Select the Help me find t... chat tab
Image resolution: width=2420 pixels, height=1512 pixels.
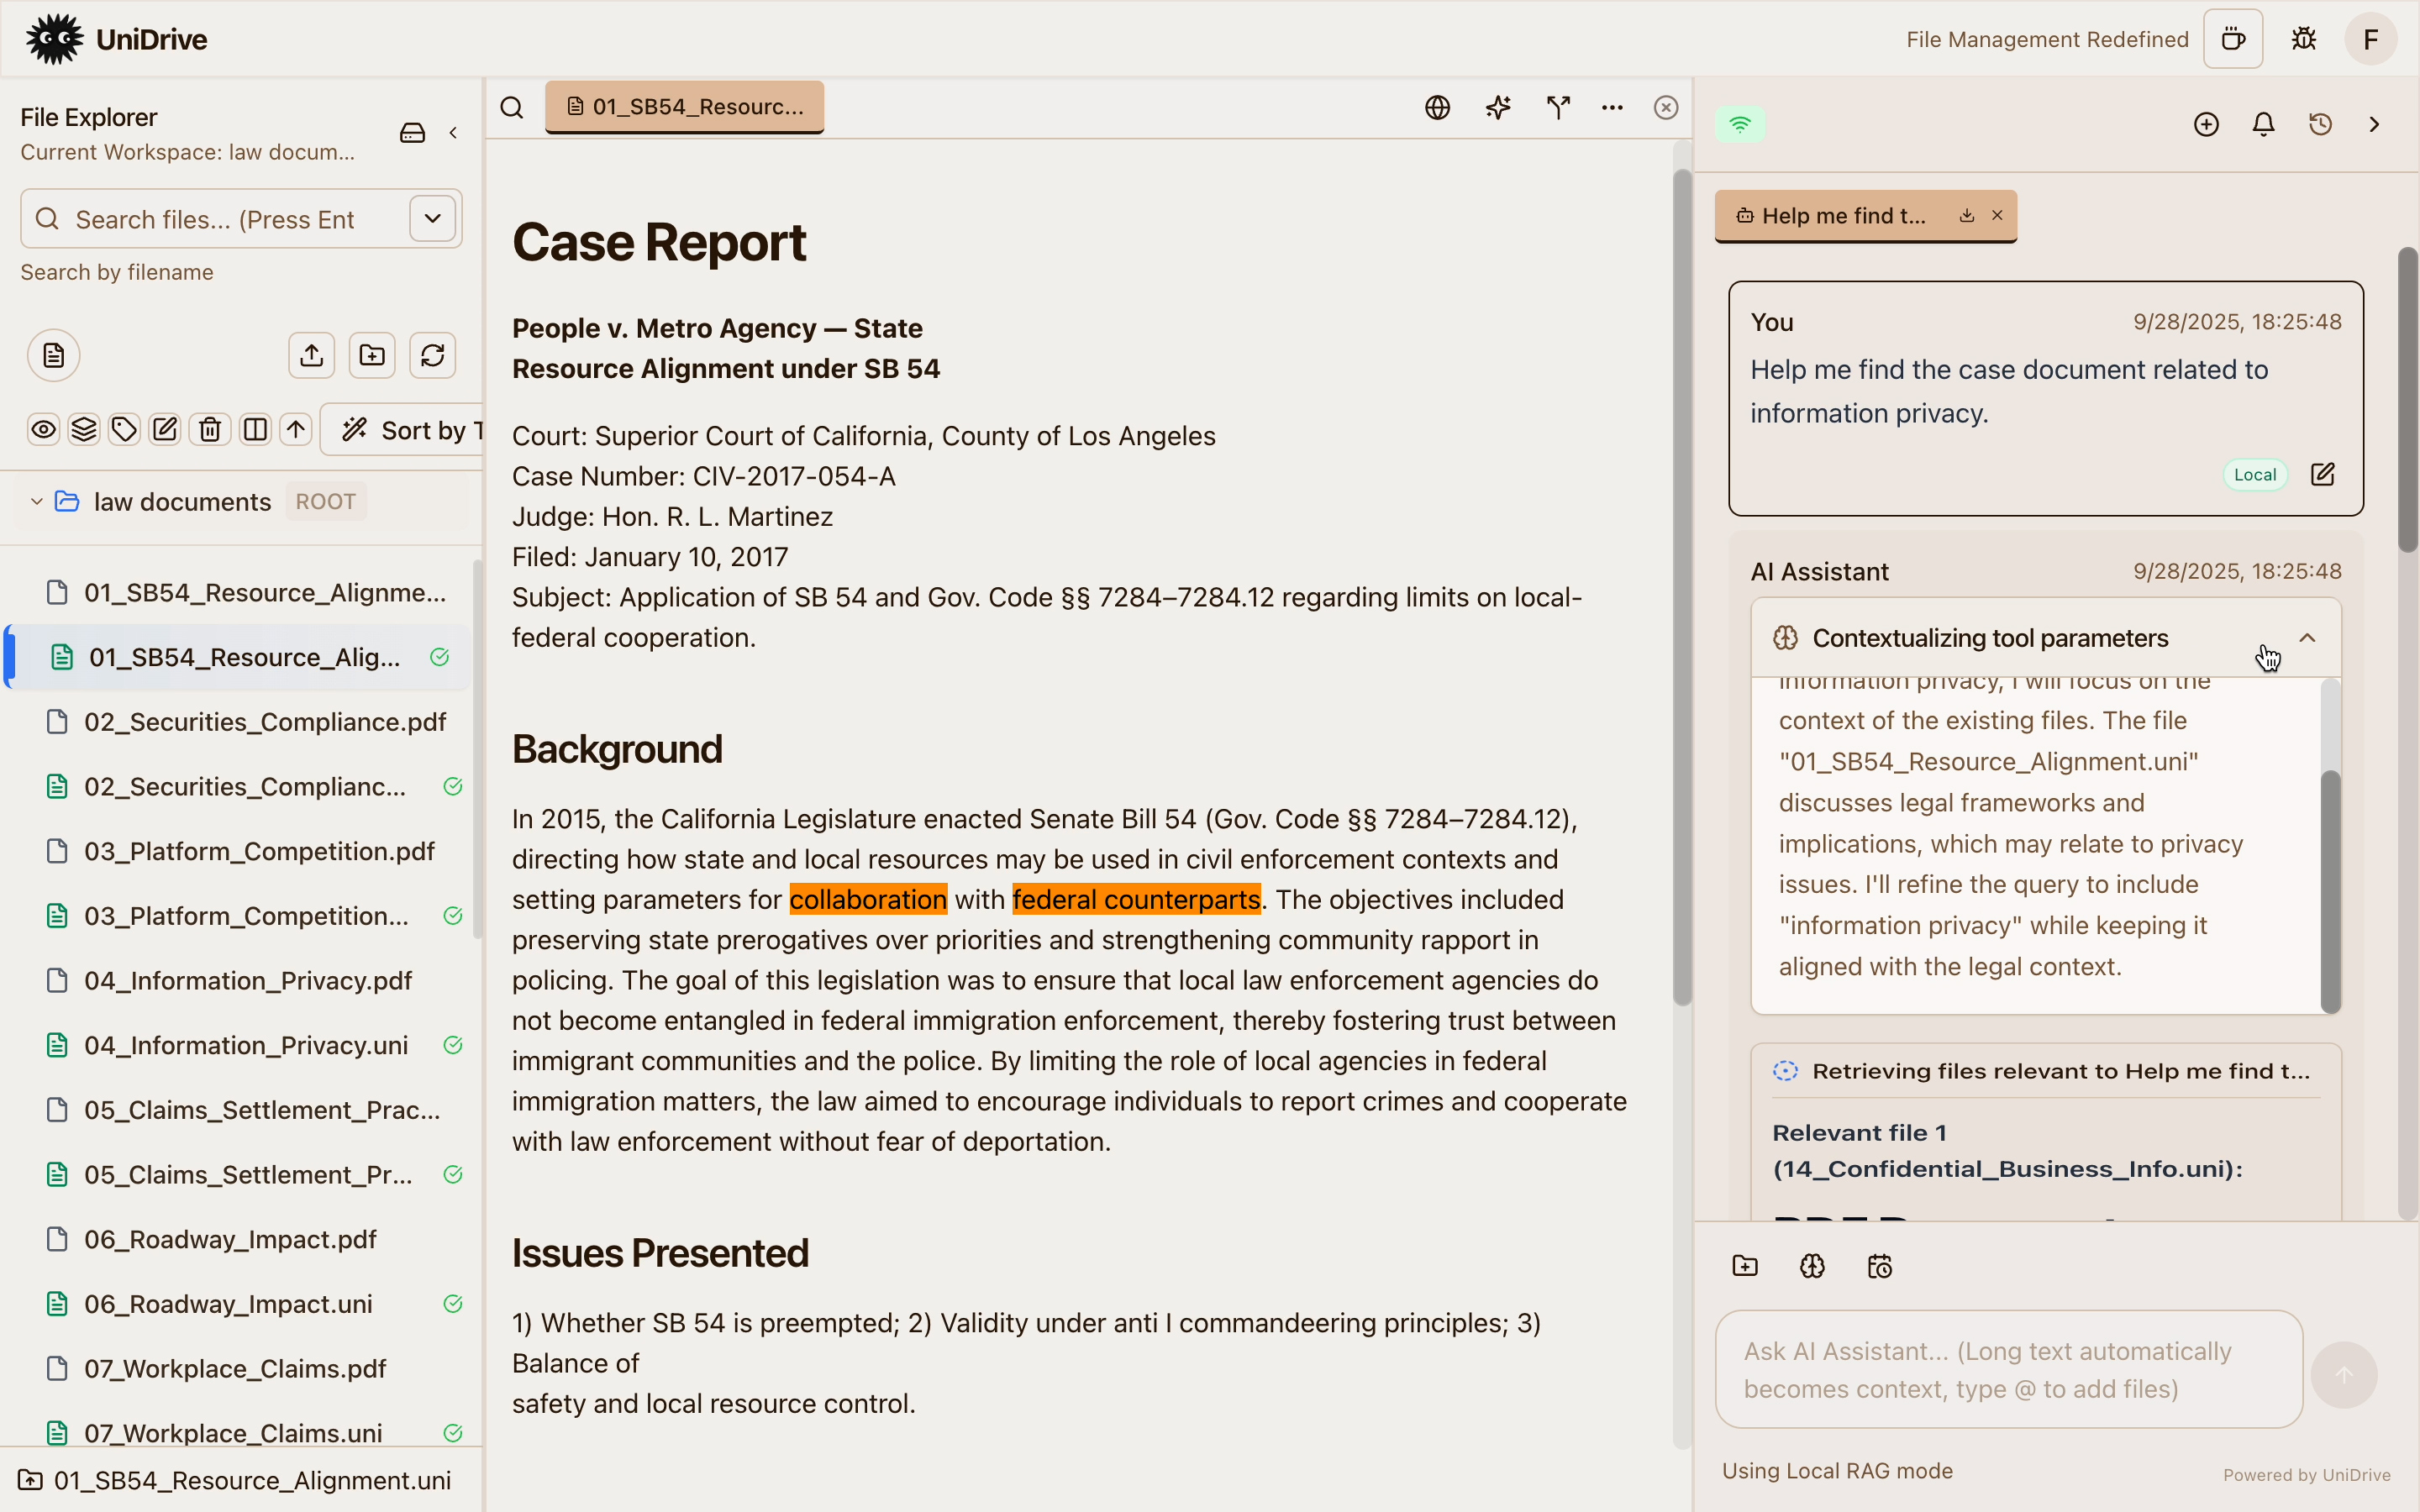tap(1841, 216)
